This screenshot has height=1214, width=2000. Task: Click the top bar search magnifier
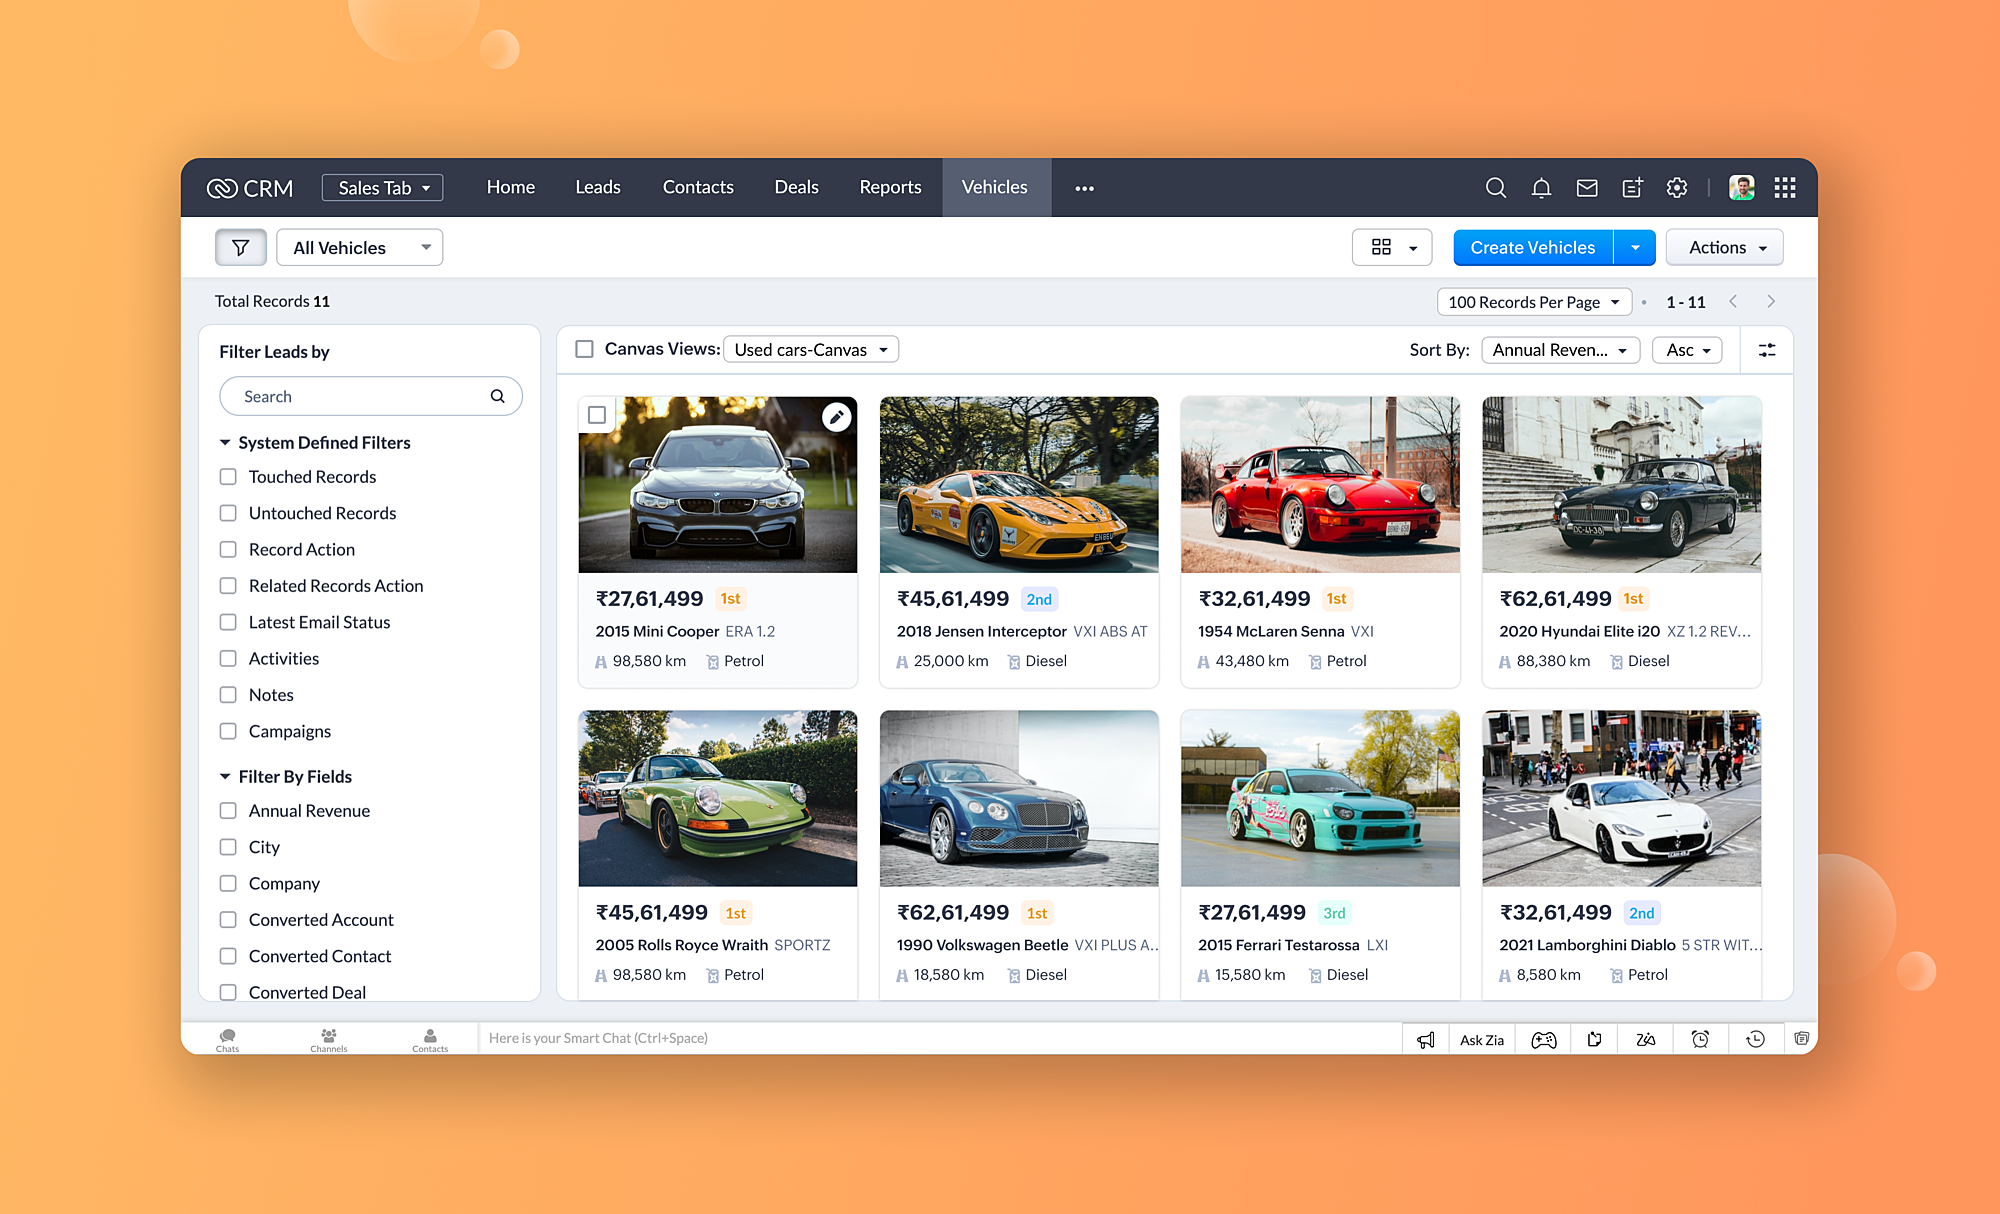[x=1495, y=188]
